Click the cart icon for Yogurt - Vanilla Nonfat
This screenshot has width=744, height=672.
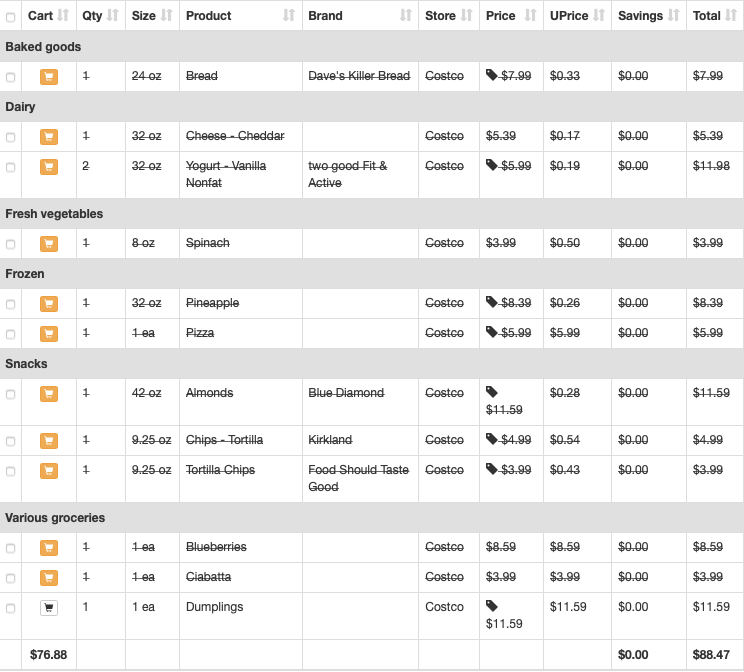pos(49,167)
